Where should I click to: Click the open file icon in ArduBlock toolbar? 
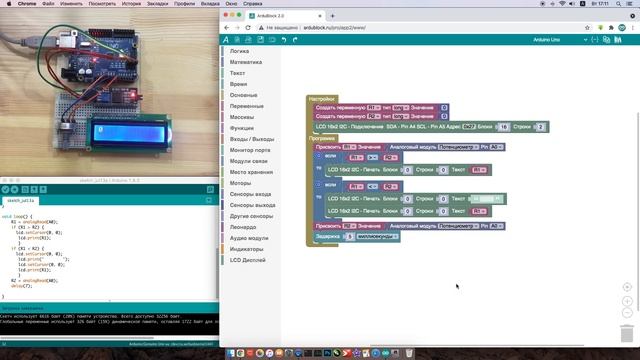coord(248,40)
